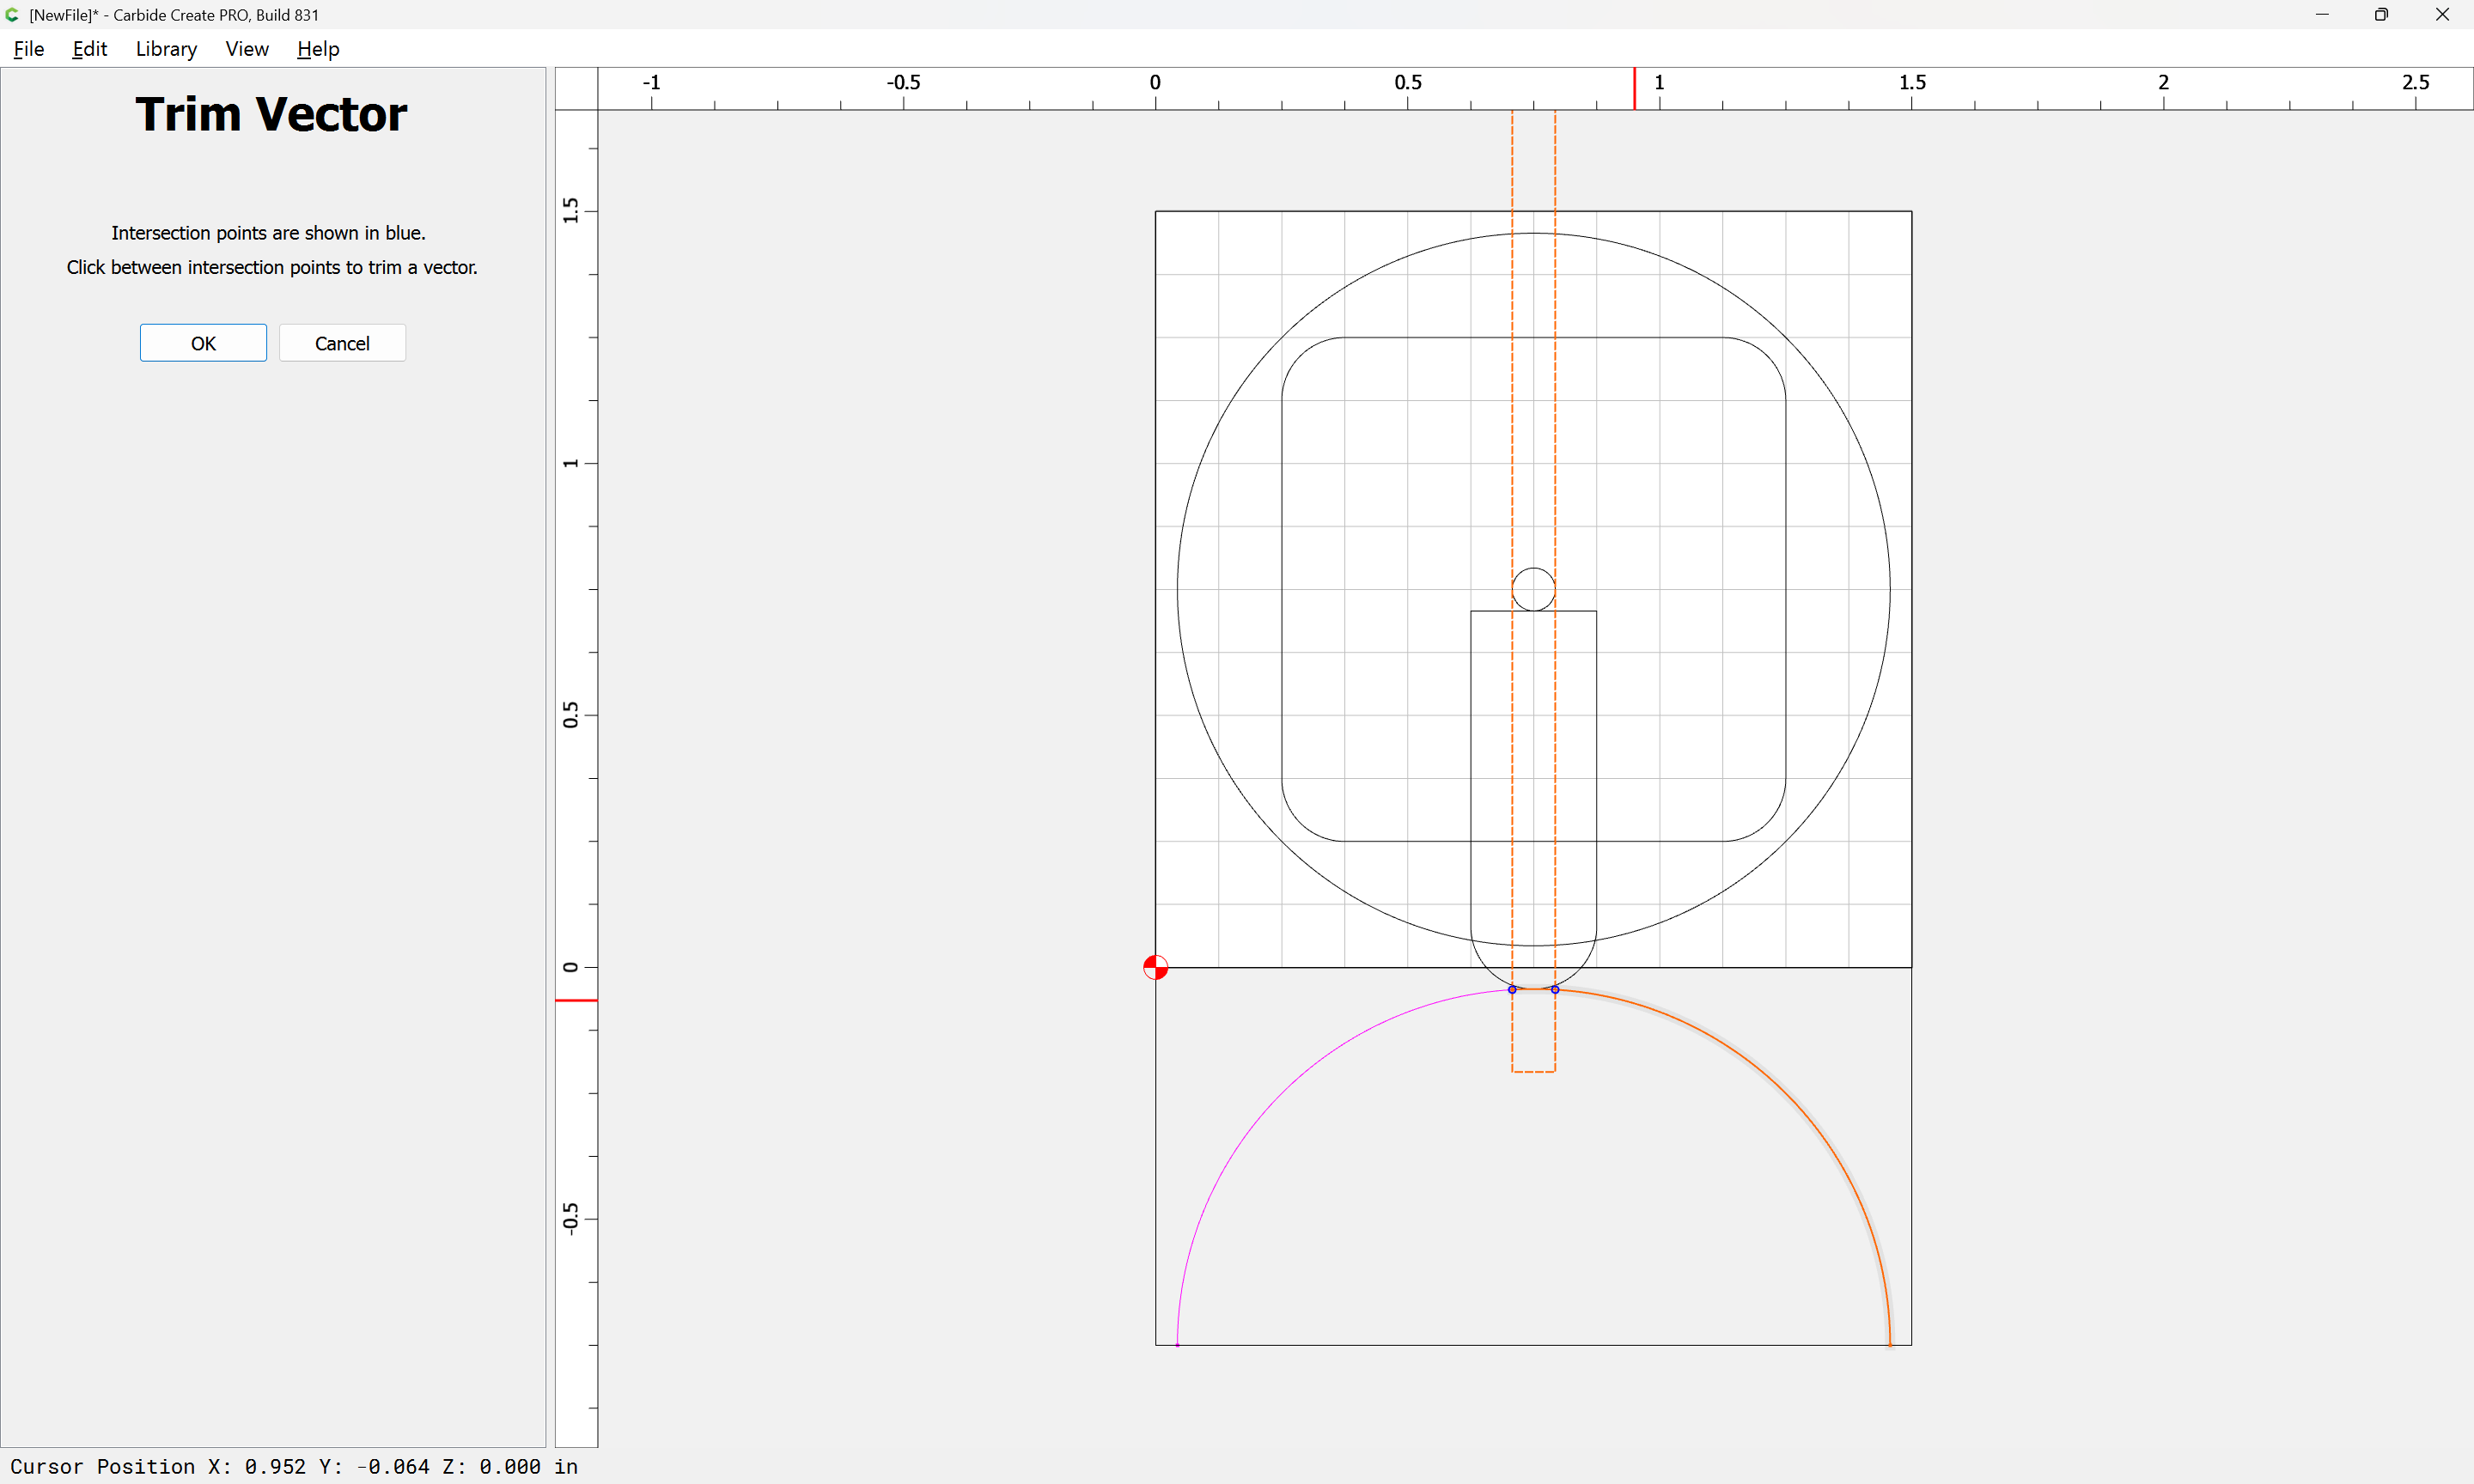
Task: Click red cursor marker on horizontal ruler
Action: (1634, 89)
